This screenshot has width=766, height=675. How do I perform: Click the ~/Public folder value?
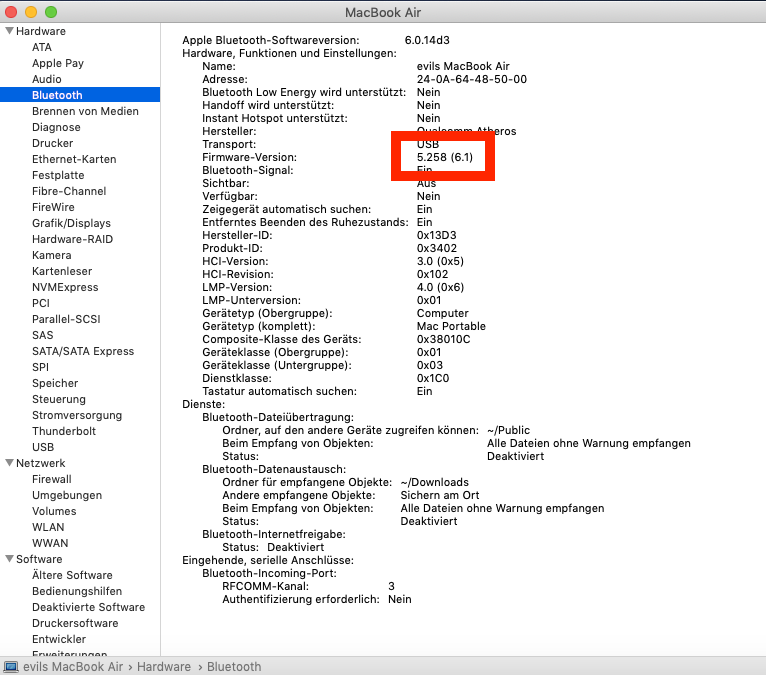point(509,430)
